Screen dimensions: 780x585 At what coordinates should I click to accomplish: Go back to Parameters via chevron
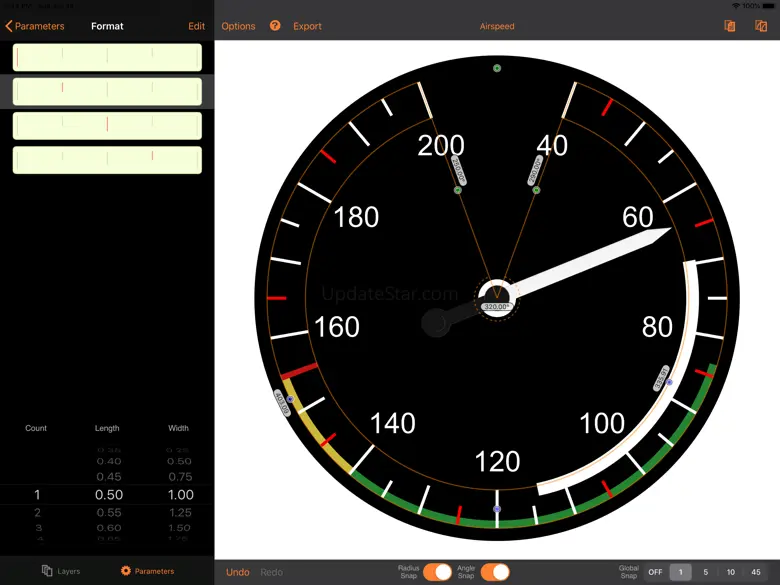(9, 26)
